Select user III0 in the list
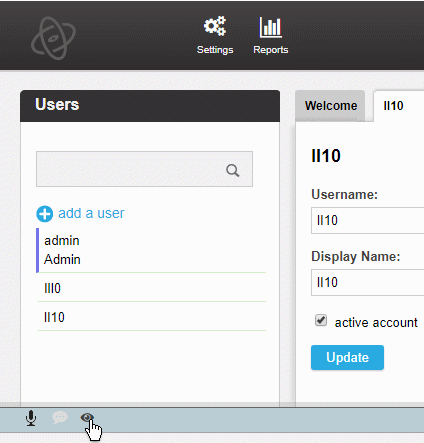Image resolution: width=424 pixels, height=443 pixels. point(152,288)
